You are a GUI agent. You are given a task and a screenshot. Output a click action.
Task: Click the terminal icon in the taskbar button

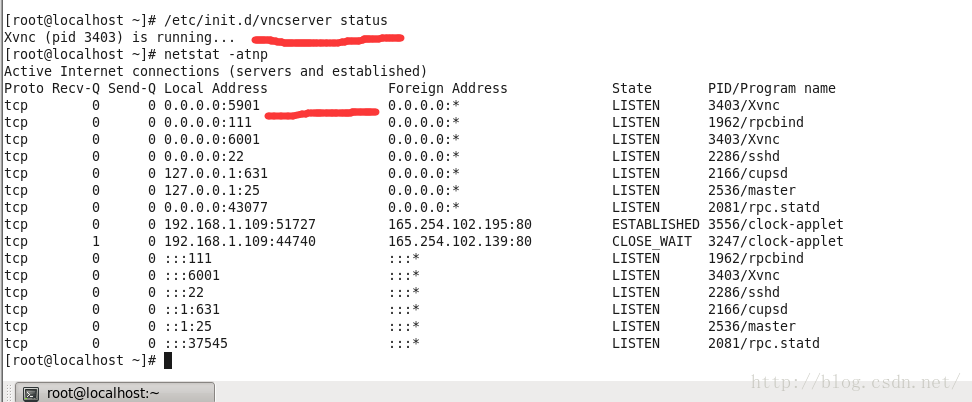tap(31, 393)
